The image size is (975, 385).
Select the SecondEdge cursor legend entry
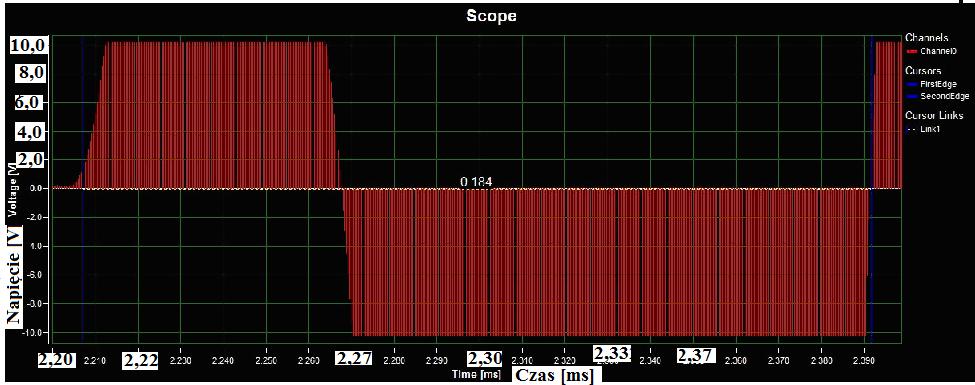938,96
